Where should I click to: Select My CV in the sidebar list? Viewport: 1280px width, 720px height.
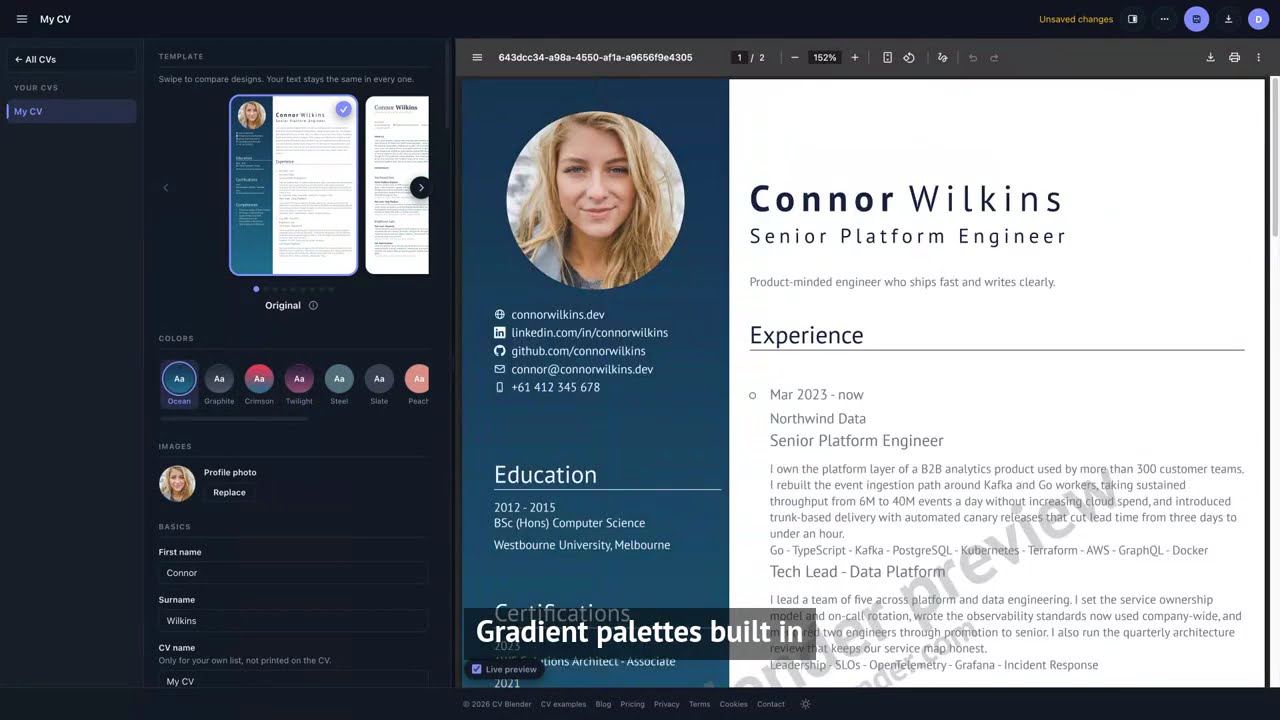[72, 112]
